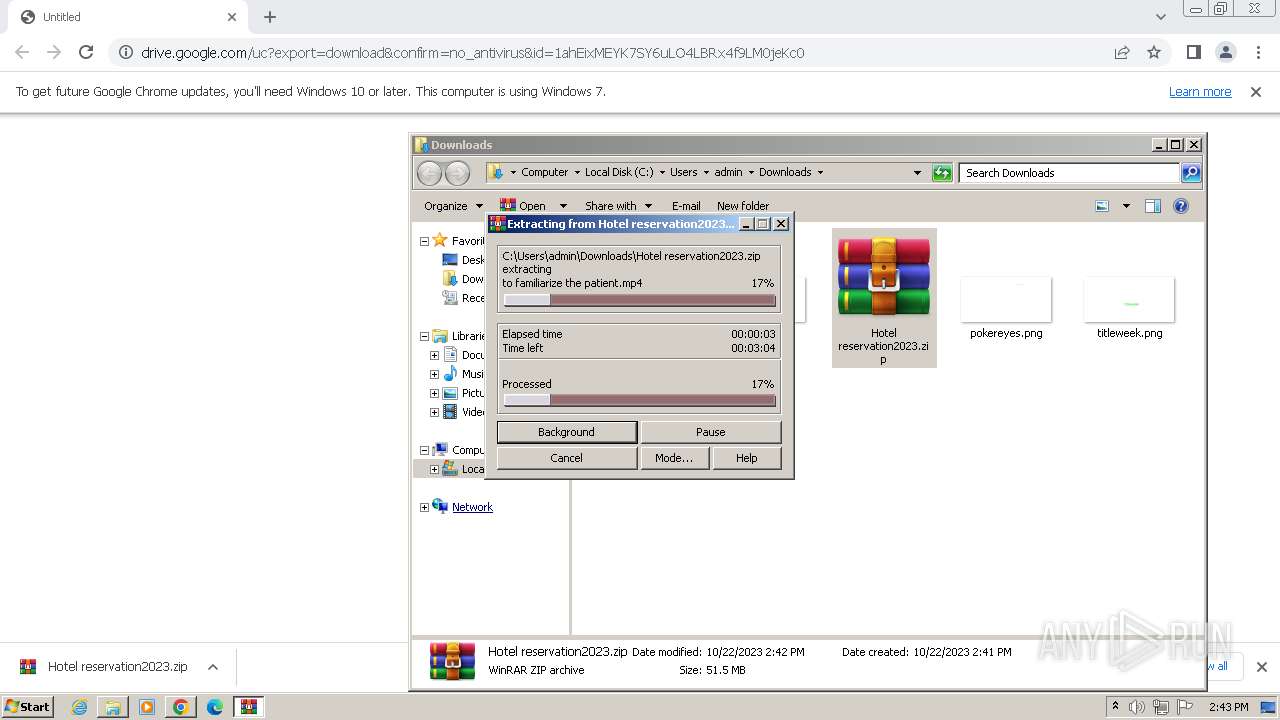Select the Hotel reservation2023.zip file
1280x720 pixels.
[884, 298]
